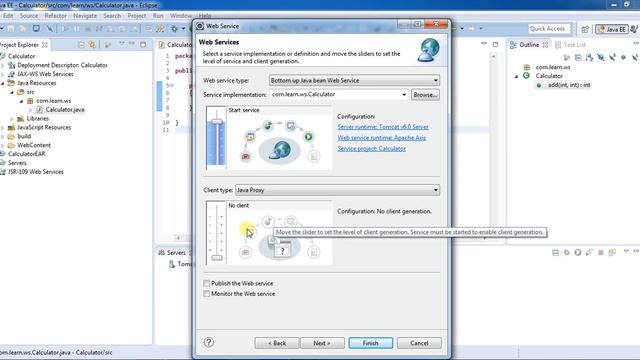Maximize the Project Explorer view
Screen dimensions: 640x360
[x=143, y=44]
